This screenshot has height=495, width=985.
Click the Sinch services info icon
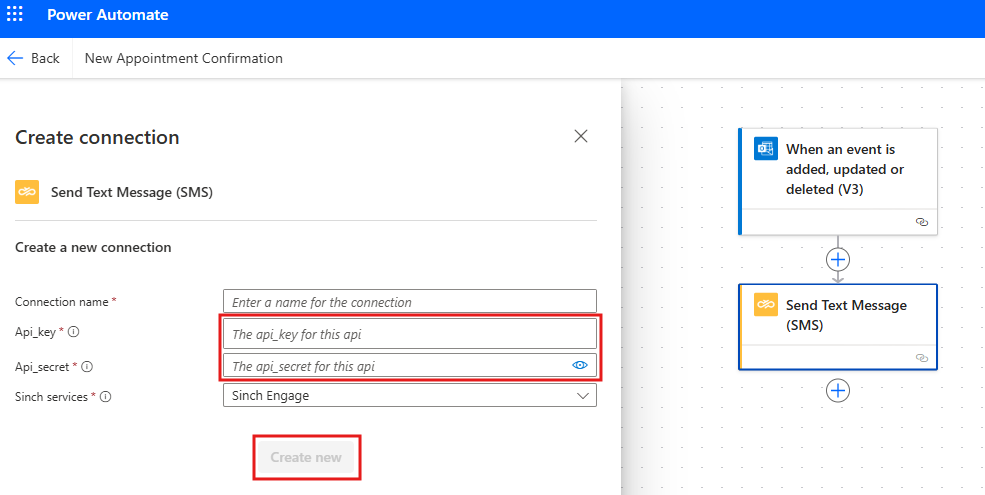click(106, 396)
